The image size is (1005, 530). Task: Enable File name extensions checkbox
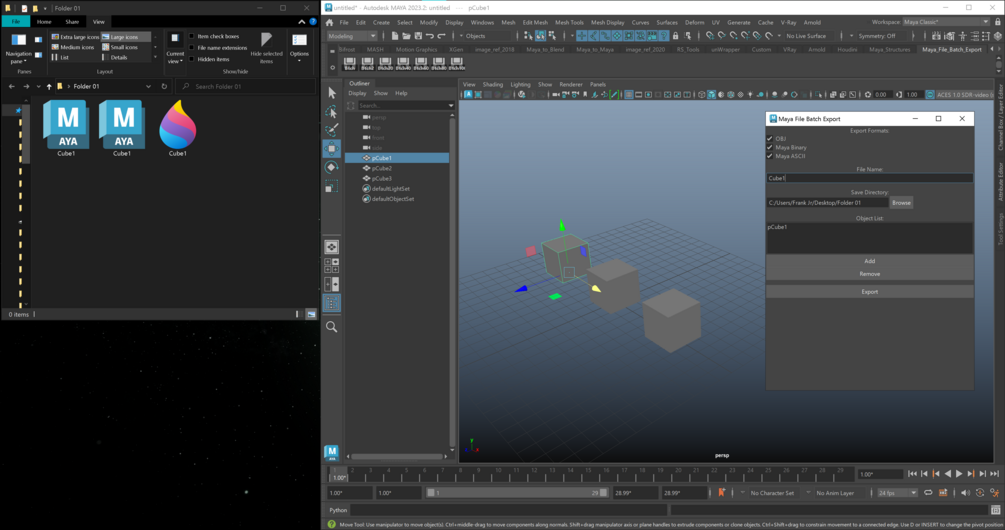(x=192, y=47)
